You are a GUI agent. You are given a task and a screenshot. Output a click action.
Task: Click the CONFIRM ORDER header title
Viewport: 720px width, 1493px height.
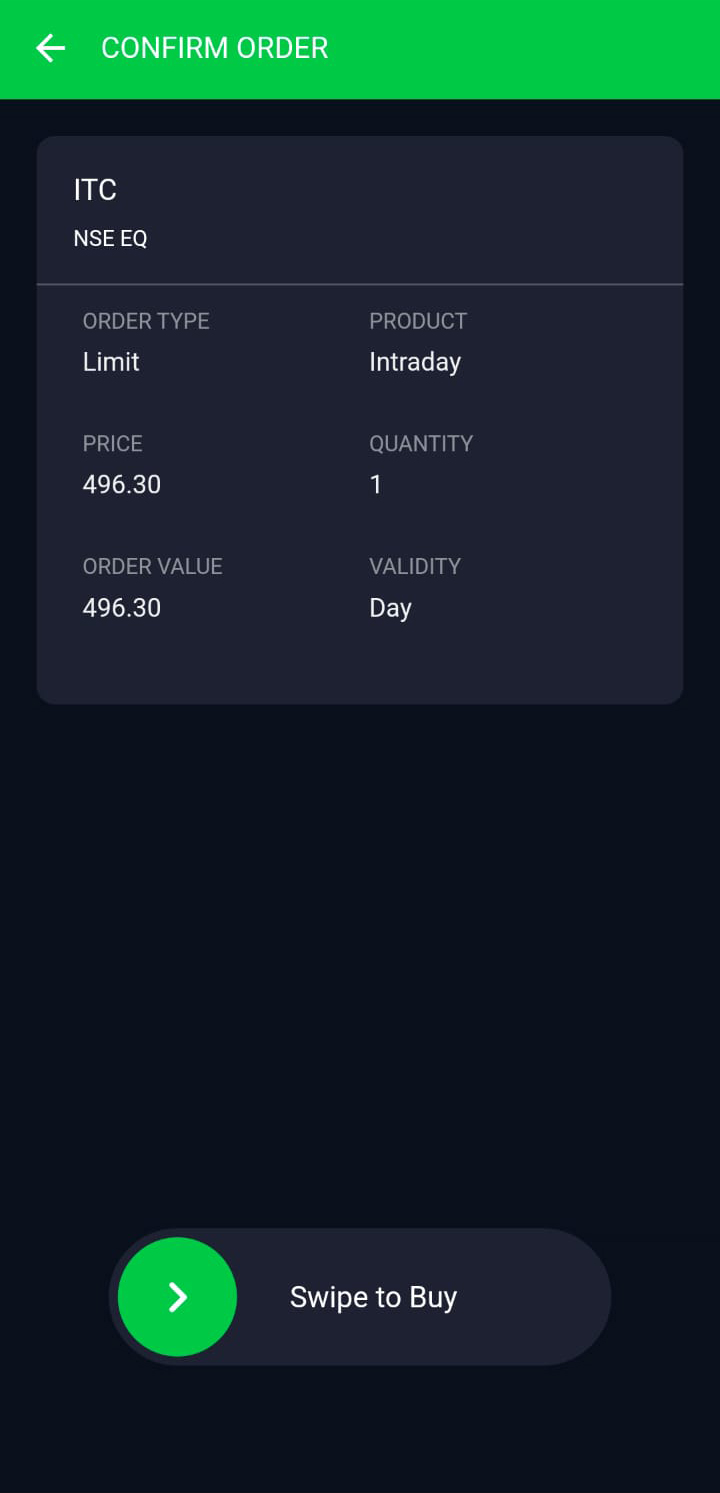click(214, 48)
